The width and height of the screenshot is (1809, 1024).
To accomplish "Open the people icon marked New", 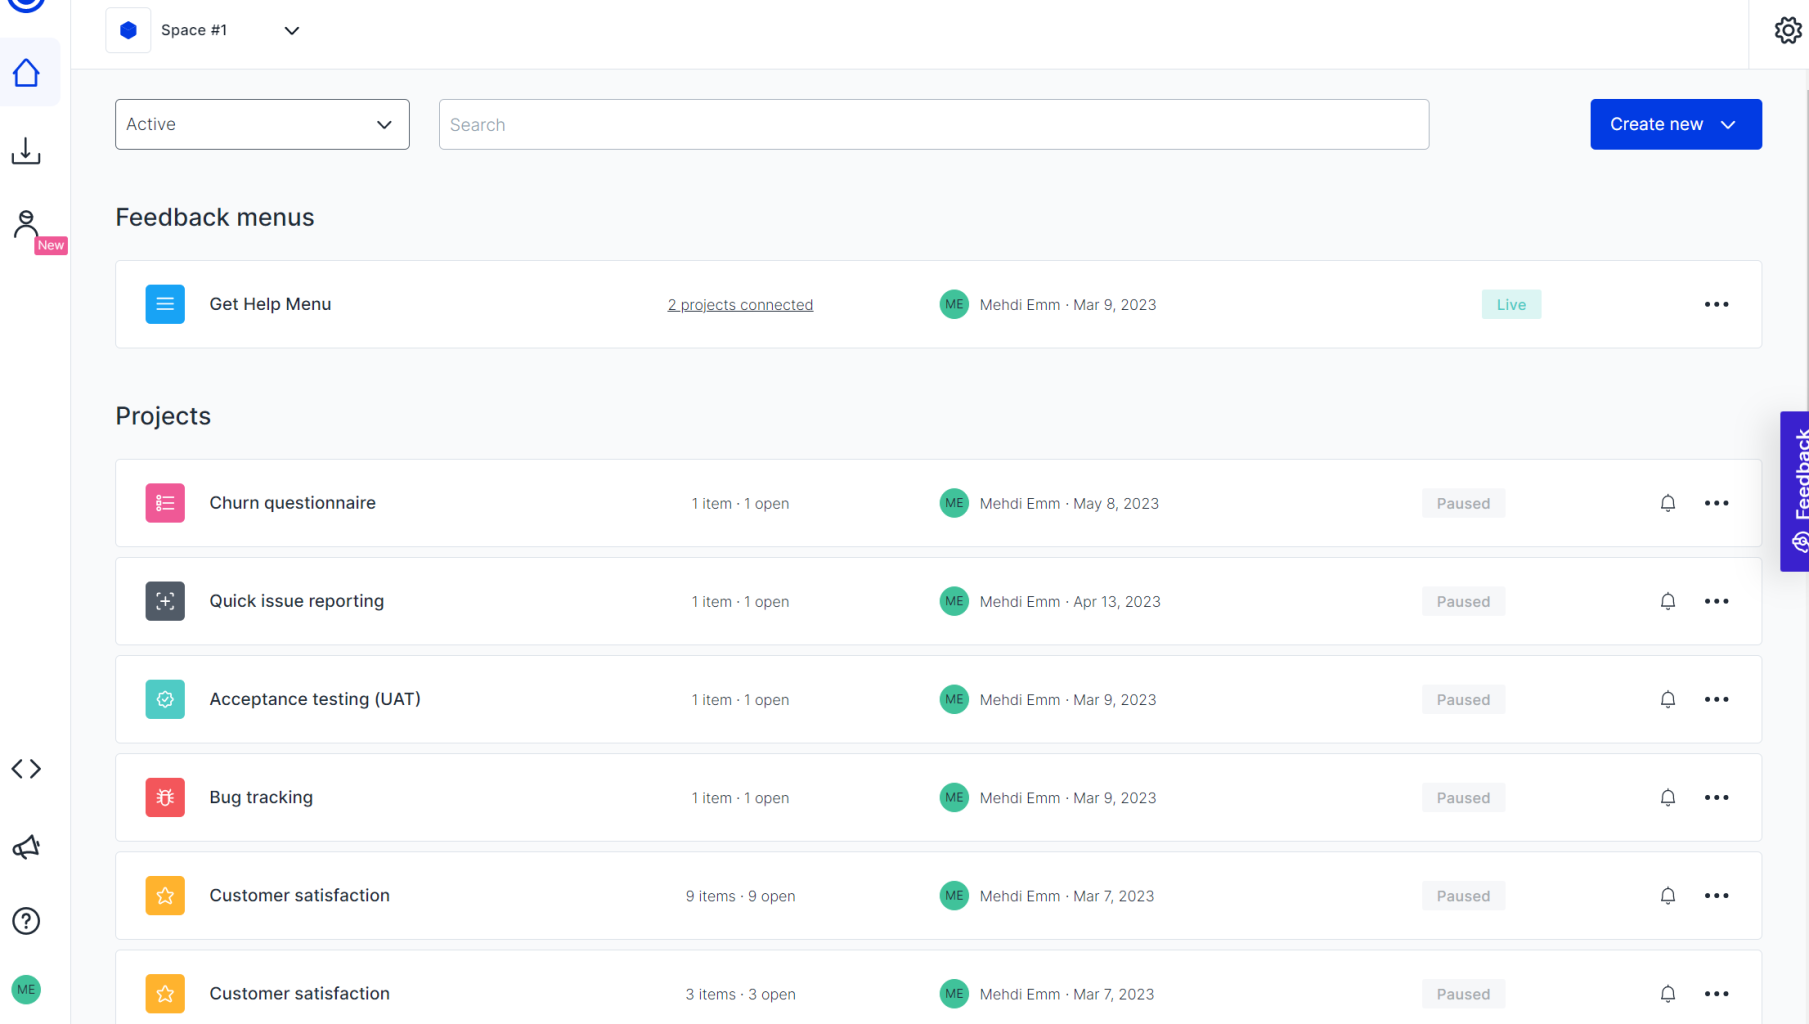I will click(26, 224).
